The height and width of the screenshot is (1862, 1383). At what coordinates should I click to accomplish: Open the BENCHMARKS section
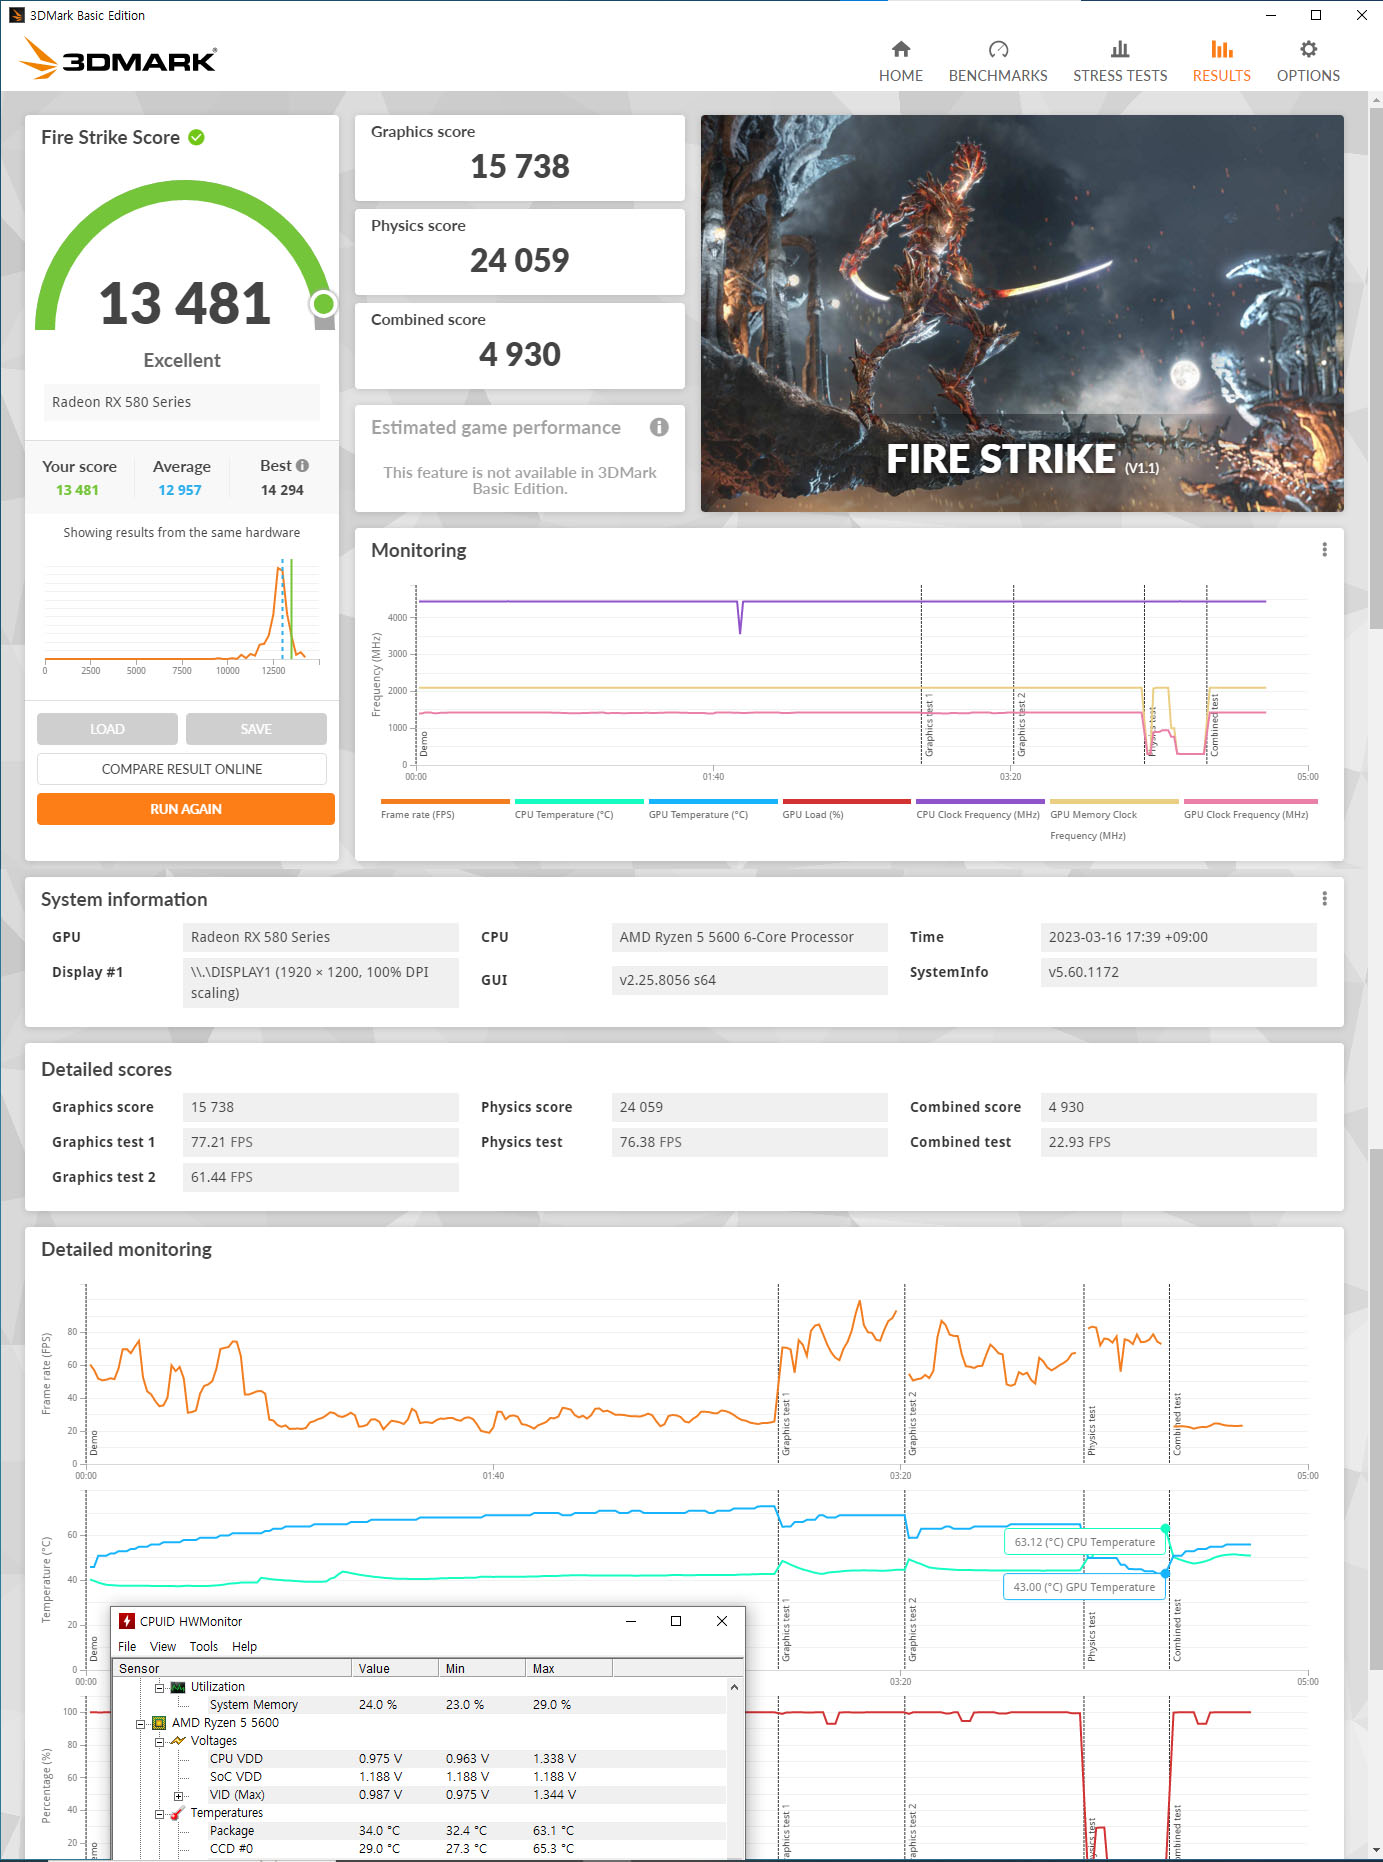[997, 62]
